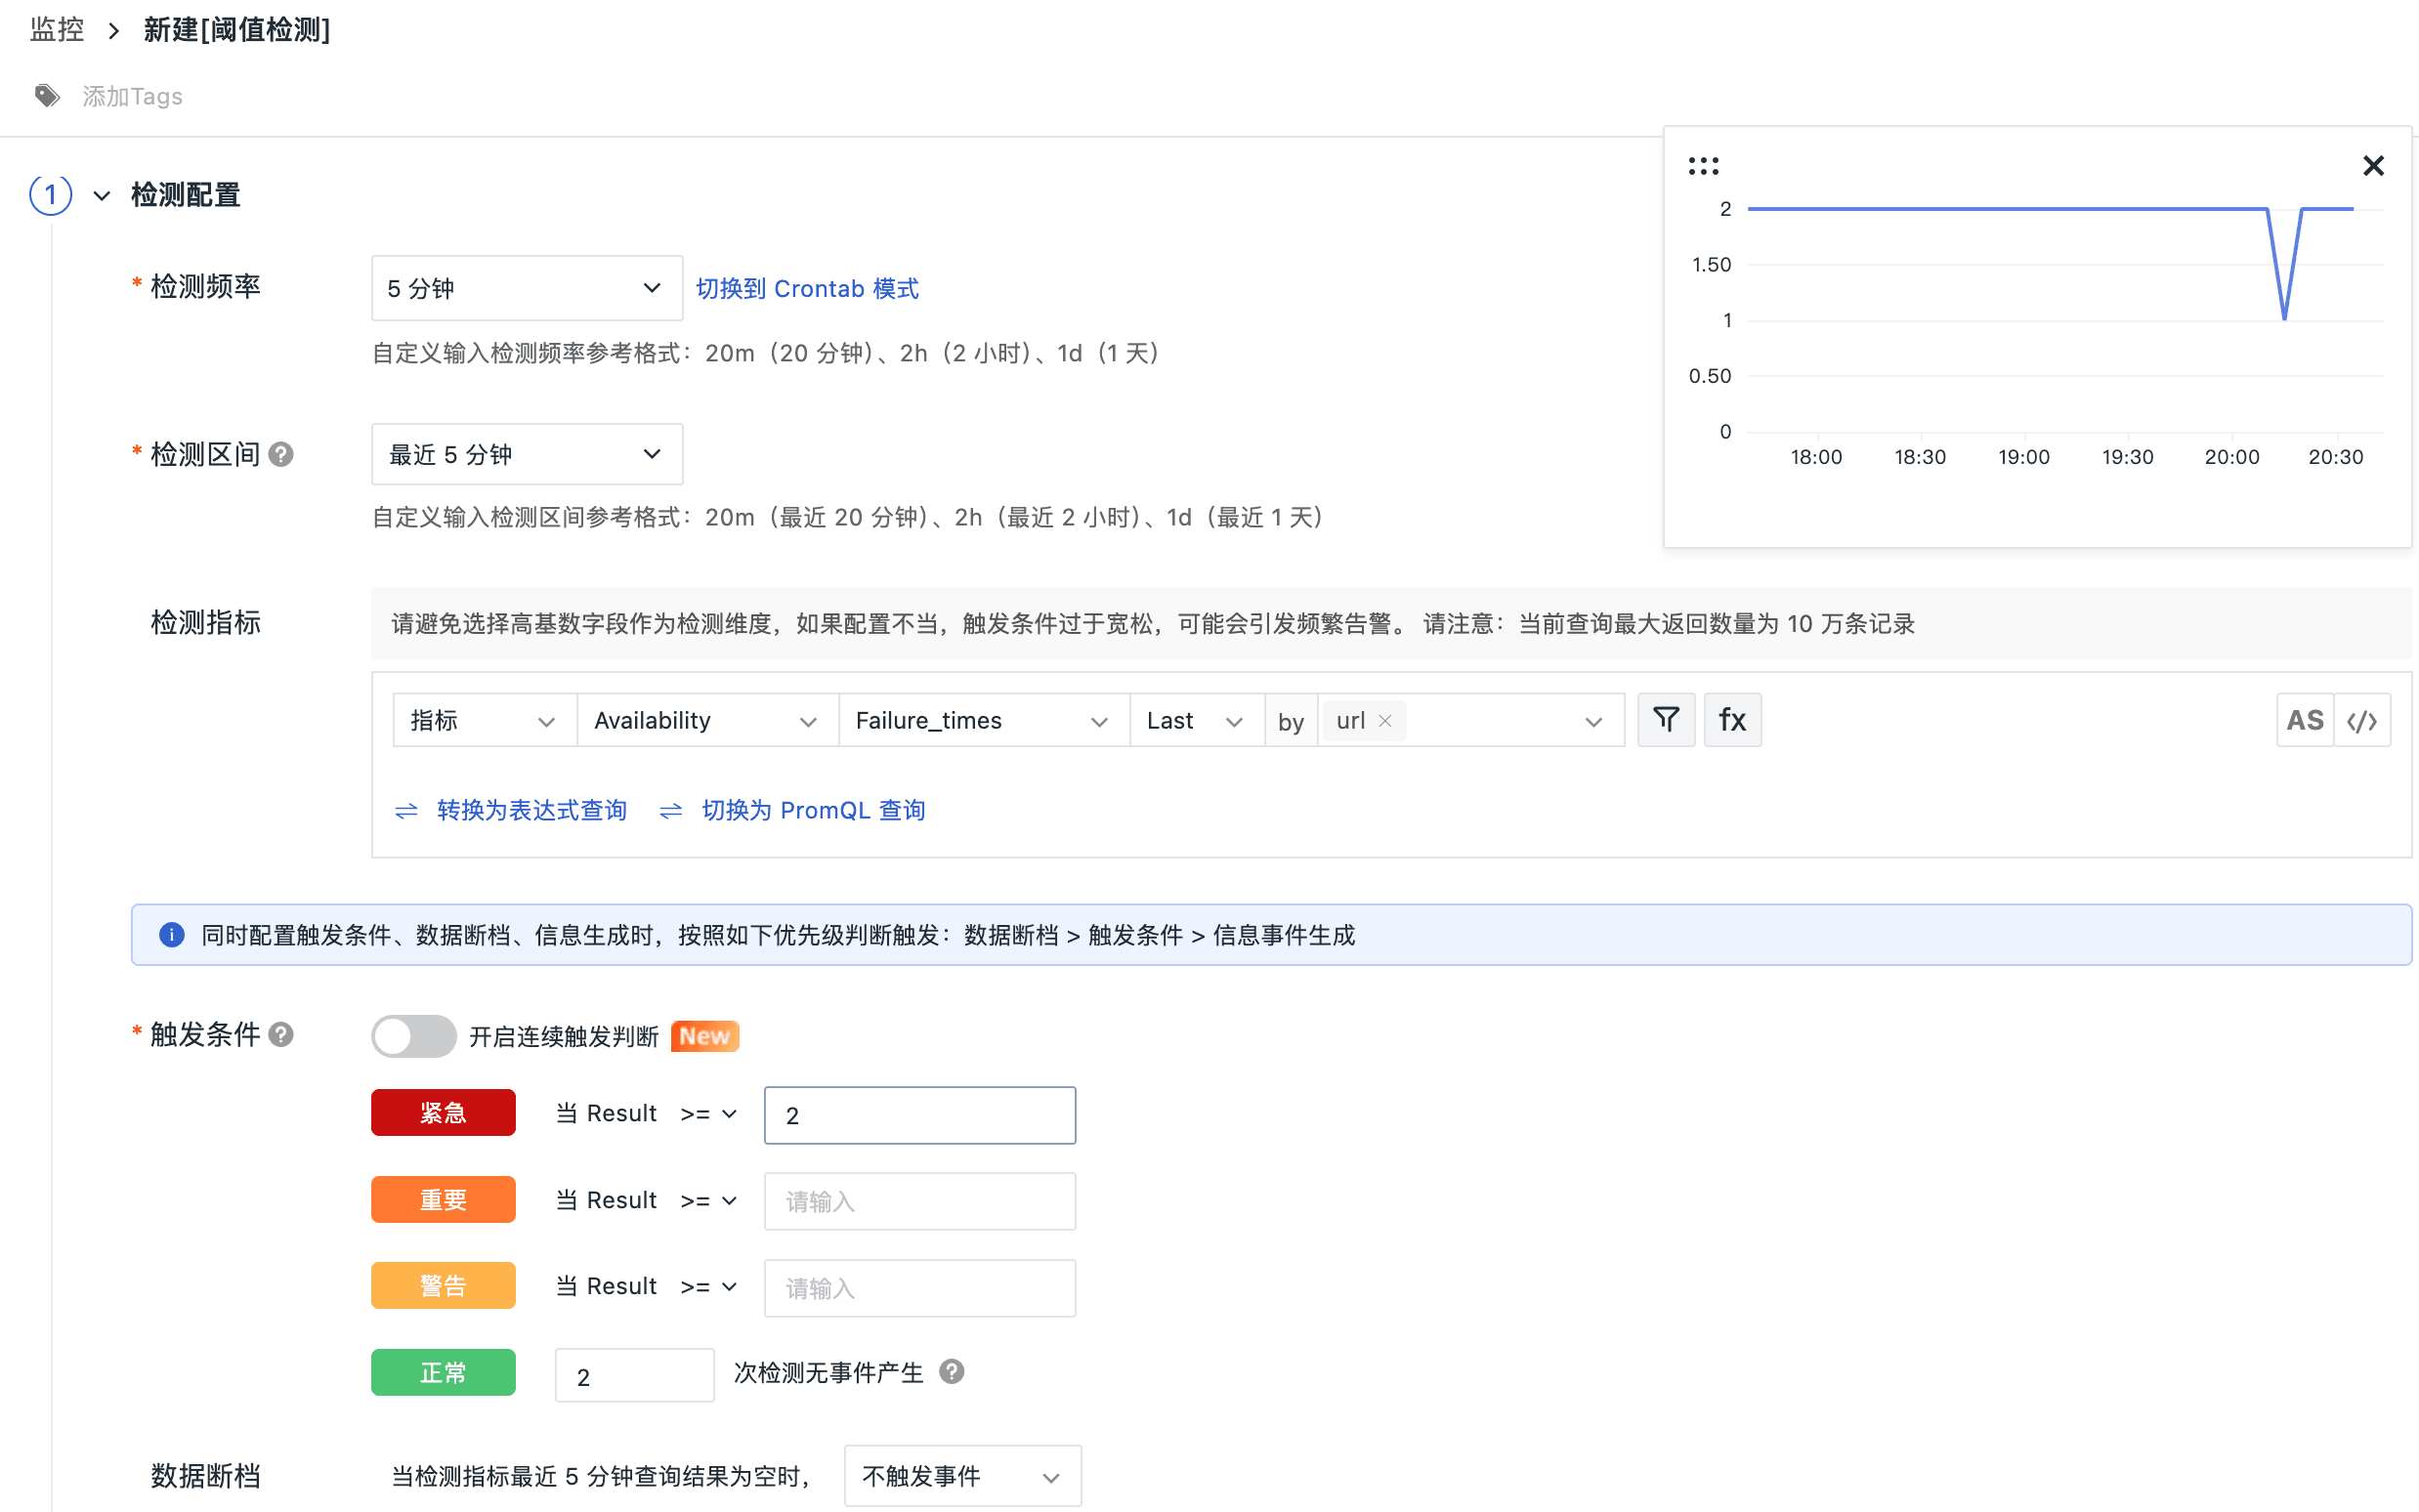This screenshot has height=1512, width=2419.
Task: Open the >= operator dropdown for 重要
Action: coord(708,1200)
